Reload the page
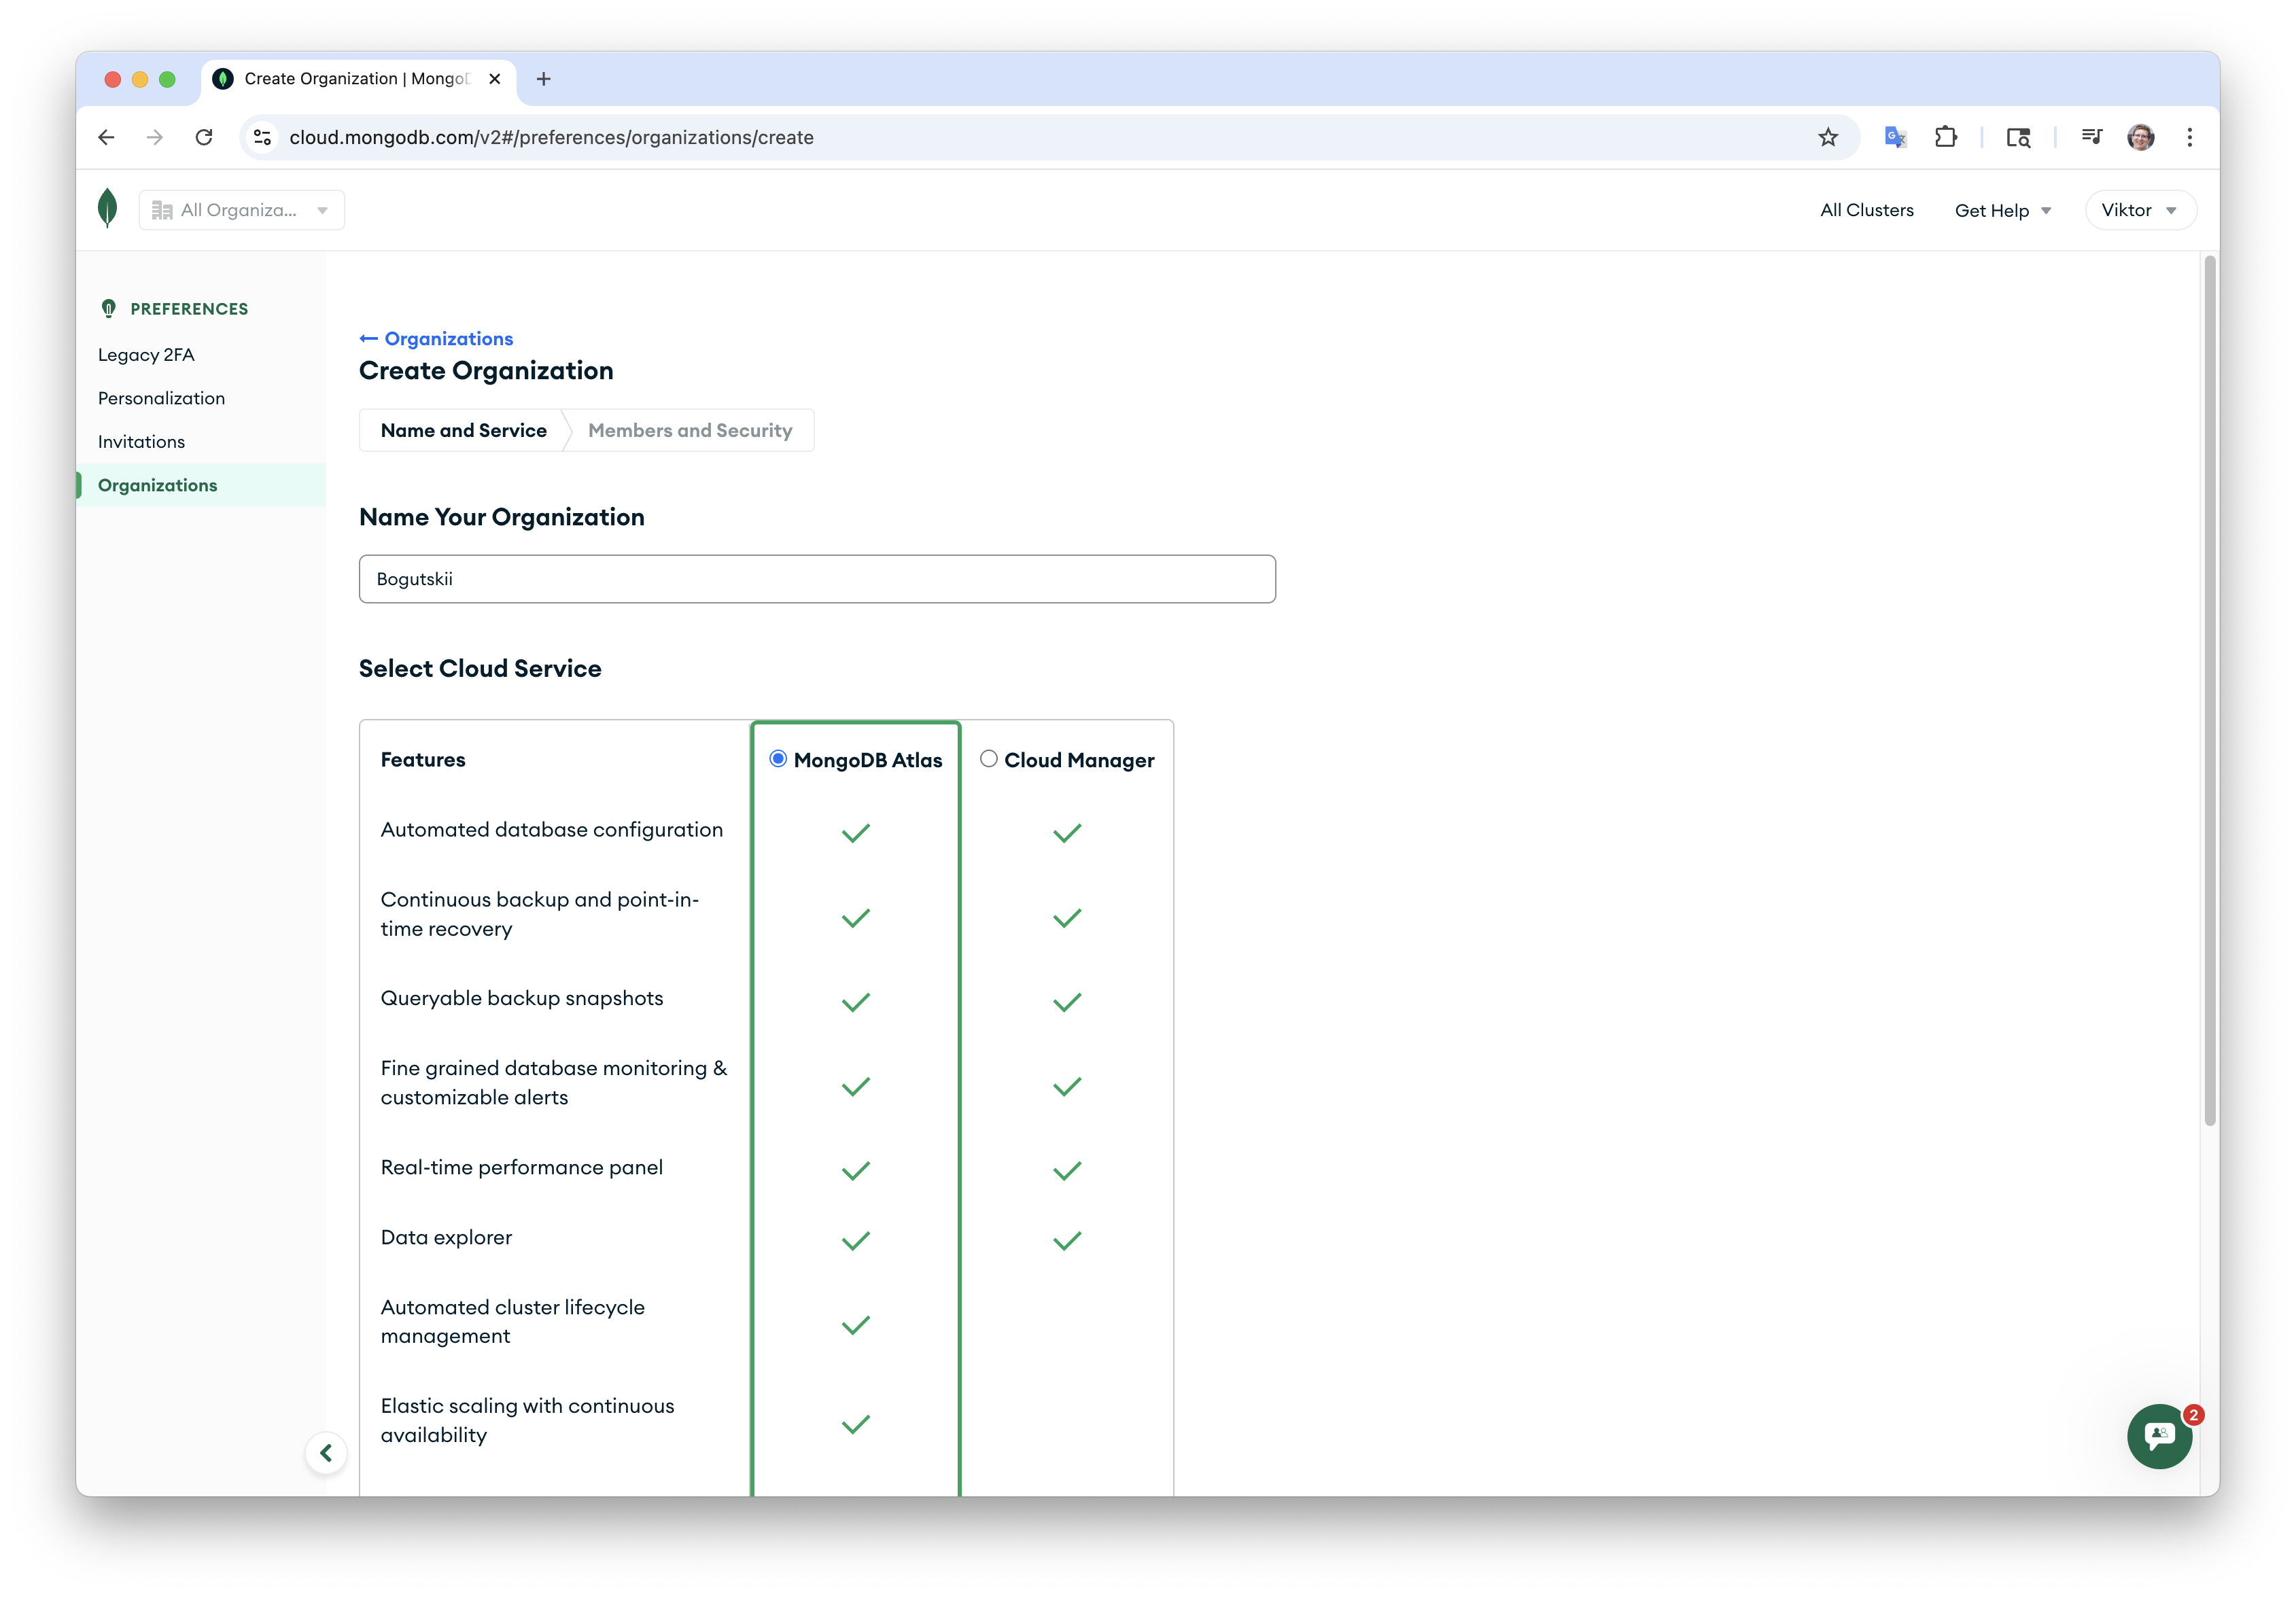The height and width of the screenshot is (1597, 2296). click(x=204, y=137)
